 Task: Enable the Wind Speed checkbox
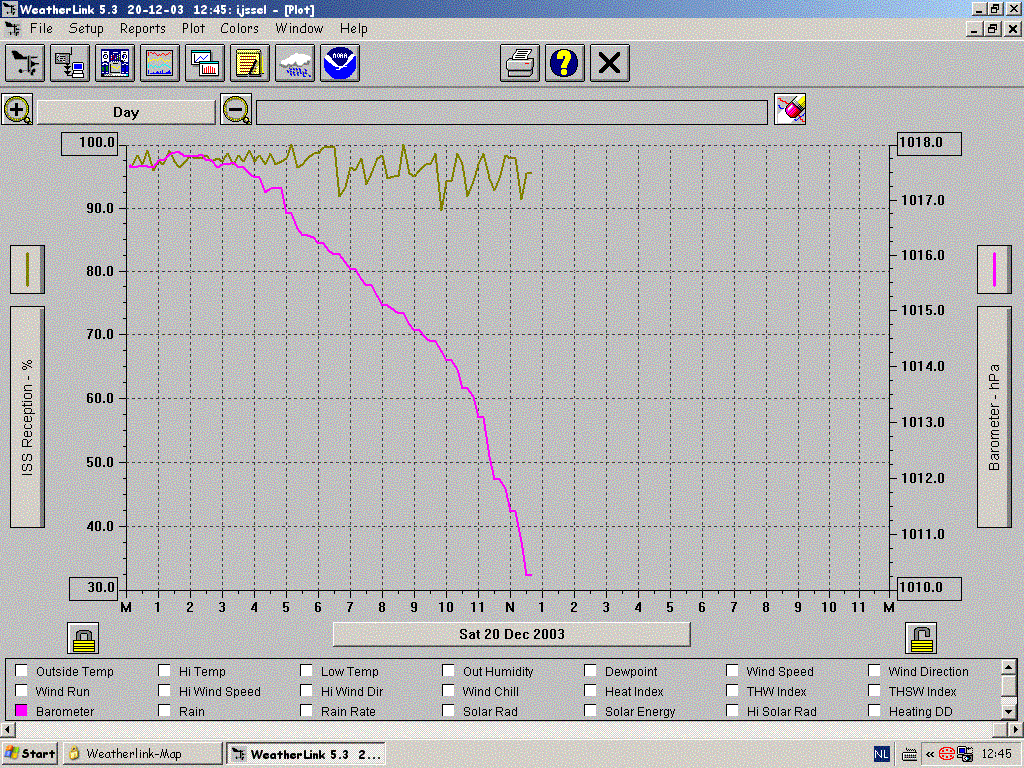point(732,671)
